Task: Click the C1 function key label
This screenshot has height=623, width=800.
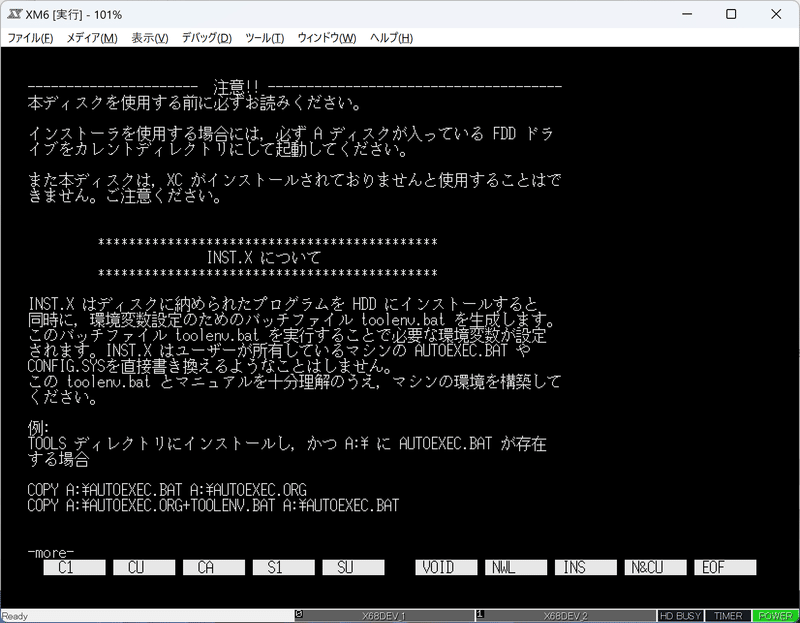Action: pos(74,567)
